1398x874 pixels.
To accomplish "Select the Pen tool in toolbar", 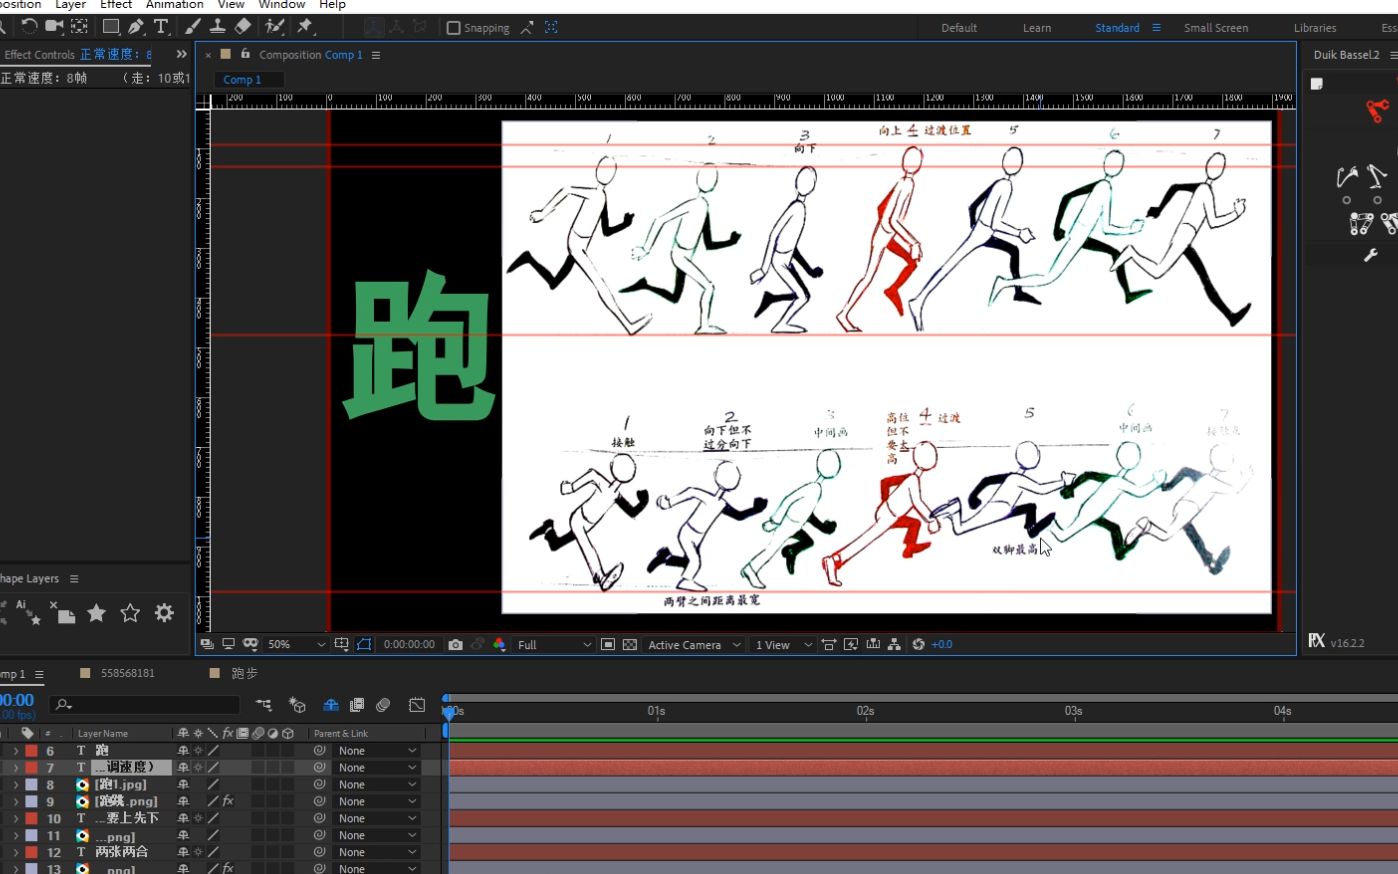I will [x=136, y=27].
